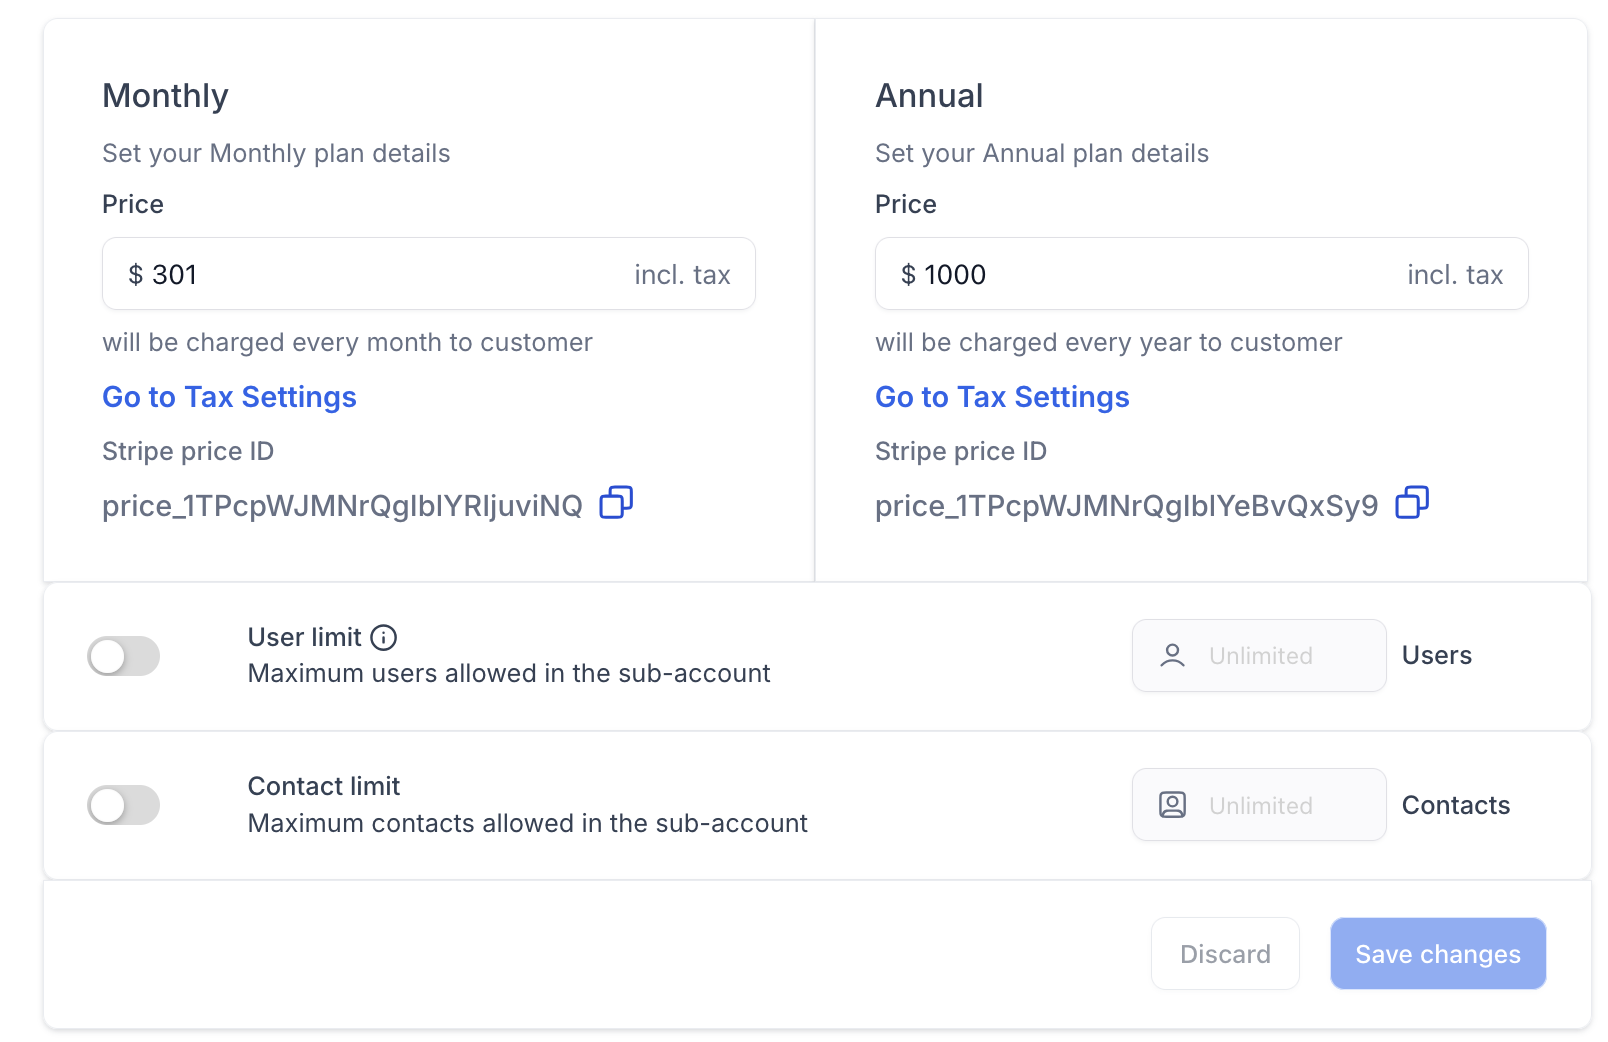
Task: Click the User limit label text
Action: [x=304, y=637]
